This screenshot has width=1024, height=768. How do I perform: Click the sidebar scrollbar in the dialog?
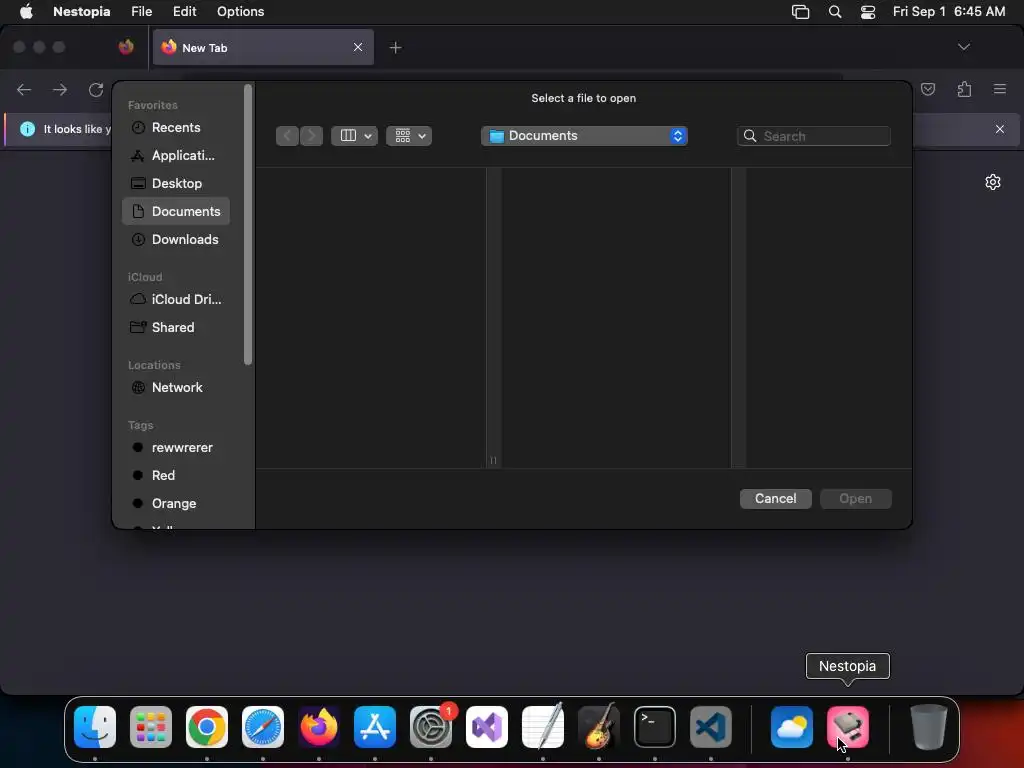pyautogui.click(x=248, y=224)
